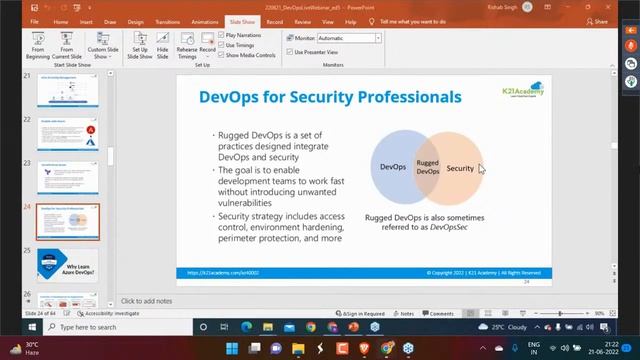Select slide 25 Why Learn Azure DevOps thumbnail
Image resolution: width=640 pixels, height=360 pixels.
tap(68, 265)
